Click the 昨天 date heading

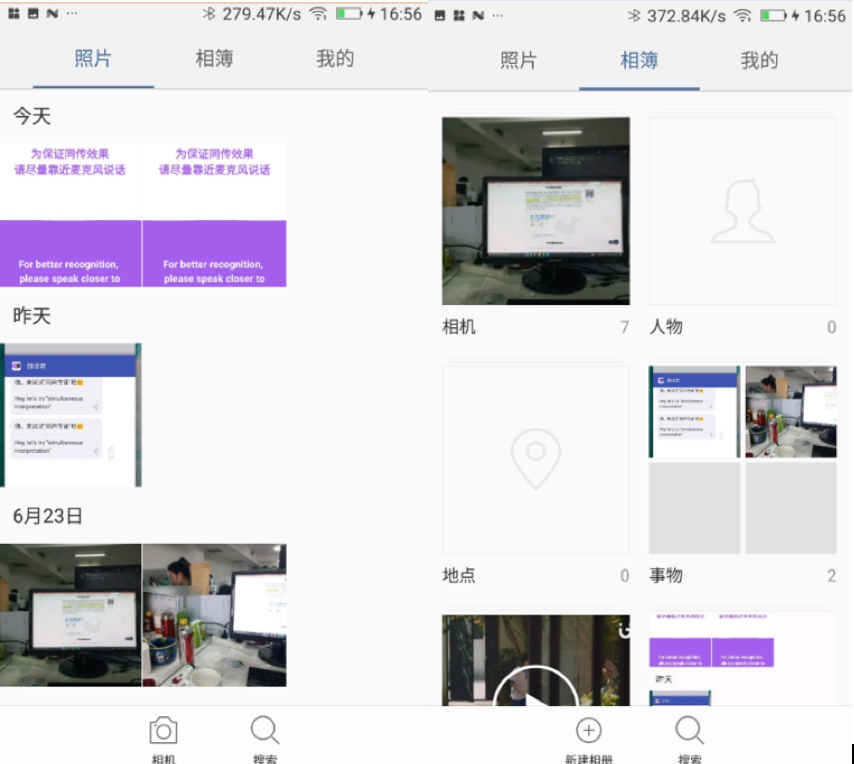32,316
